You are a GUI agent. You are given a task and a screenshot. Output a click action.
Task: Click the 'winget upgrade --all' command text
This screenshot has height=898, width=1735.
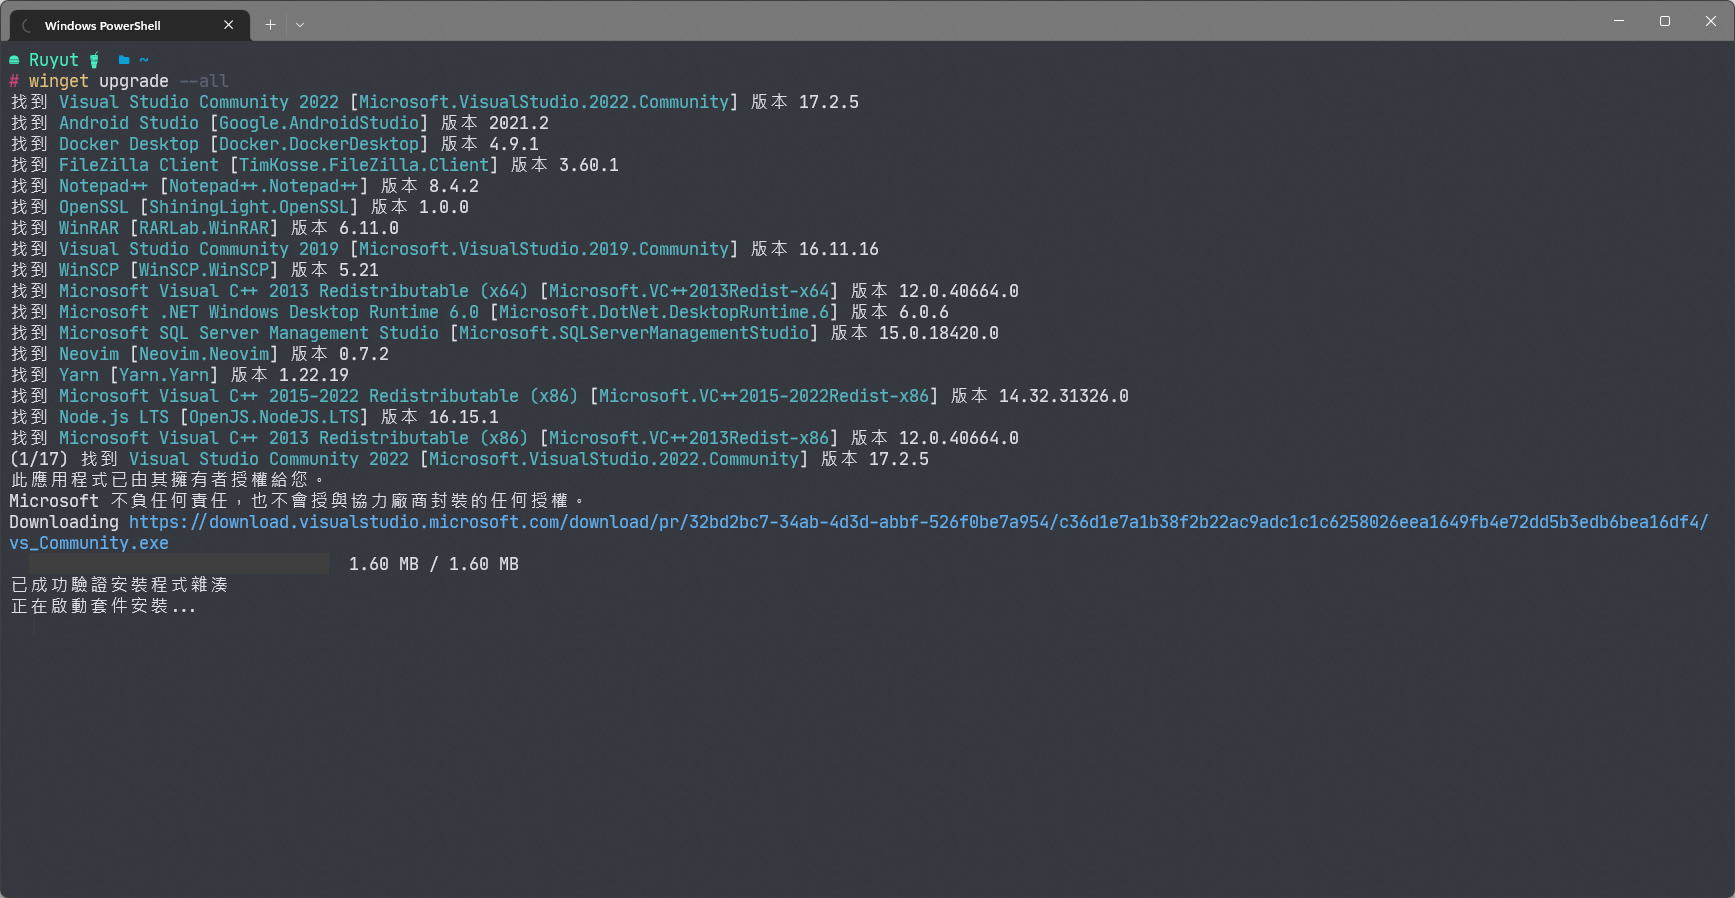pyautogui.click(x=128, y=81)
